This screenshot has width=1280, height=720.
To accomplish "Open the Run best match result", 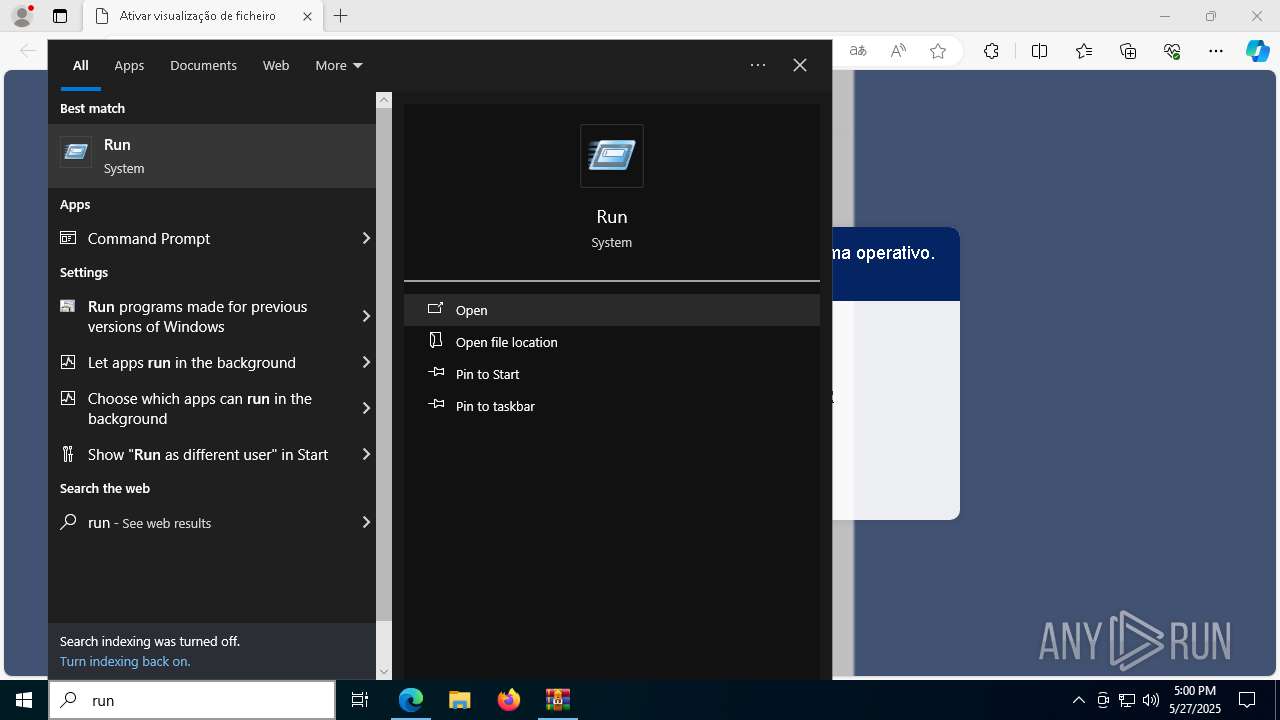I will (212, 156).
